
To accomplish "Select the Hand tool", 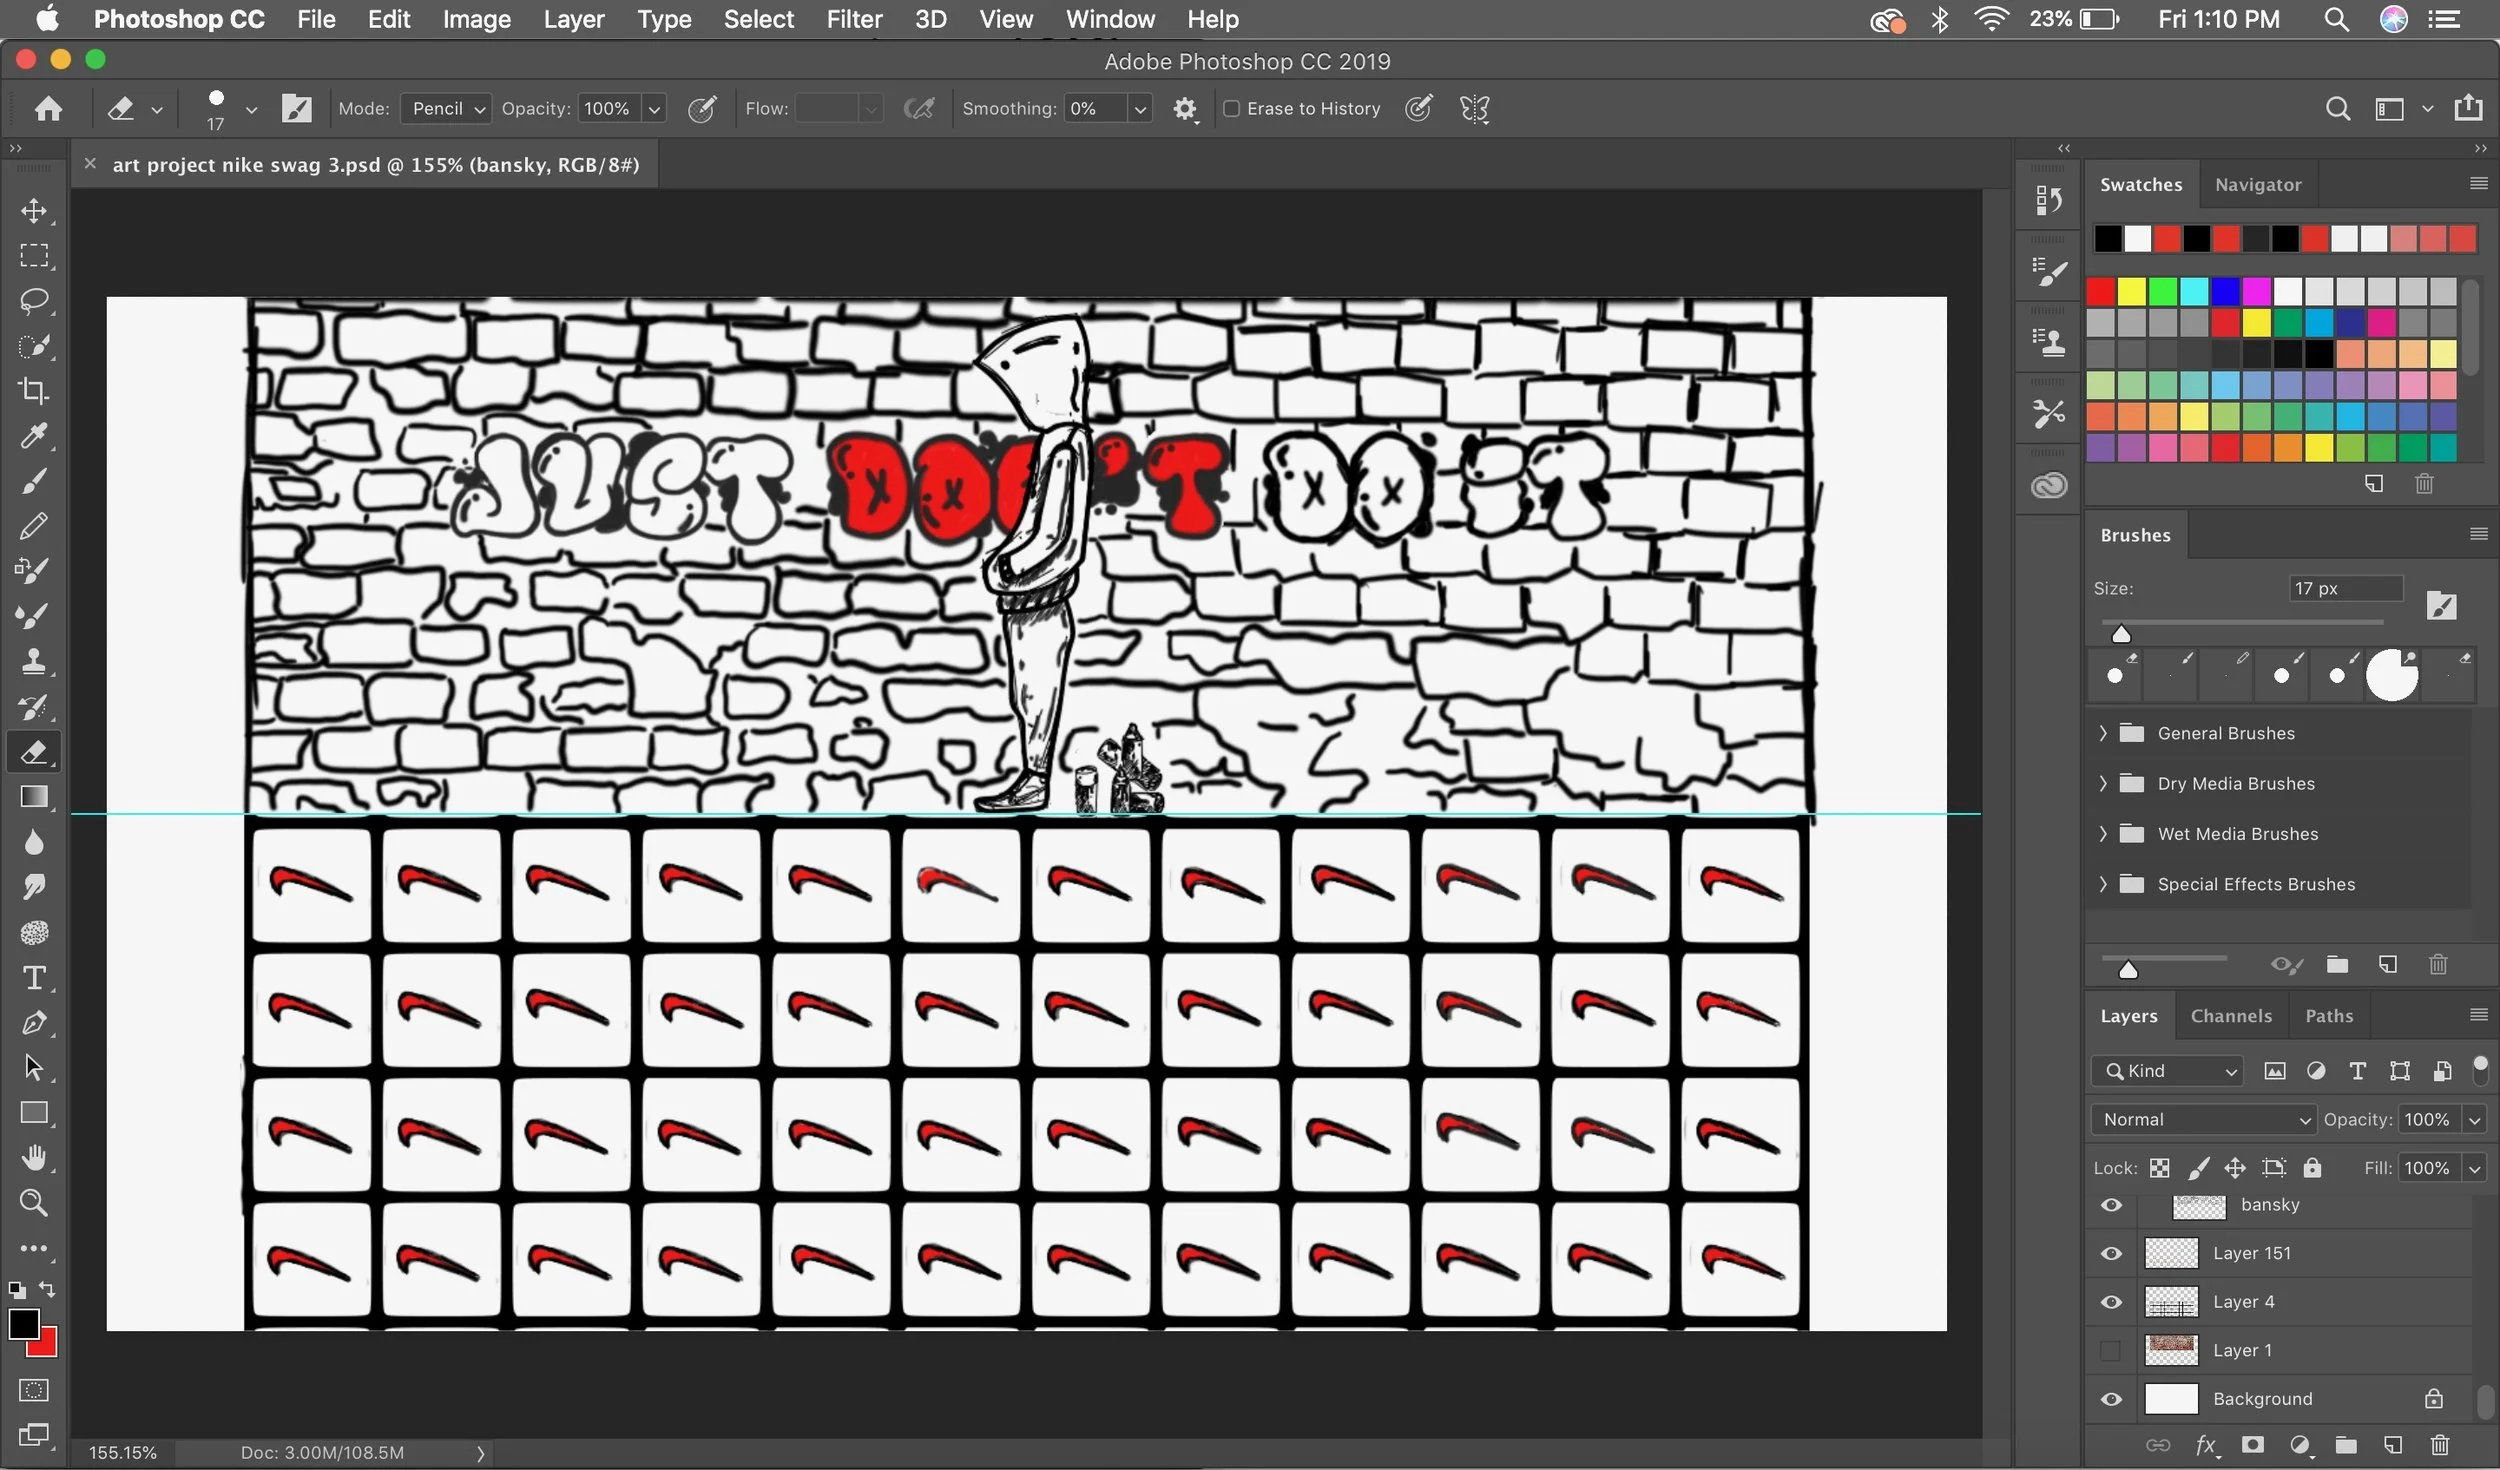I will [34, 1157].
